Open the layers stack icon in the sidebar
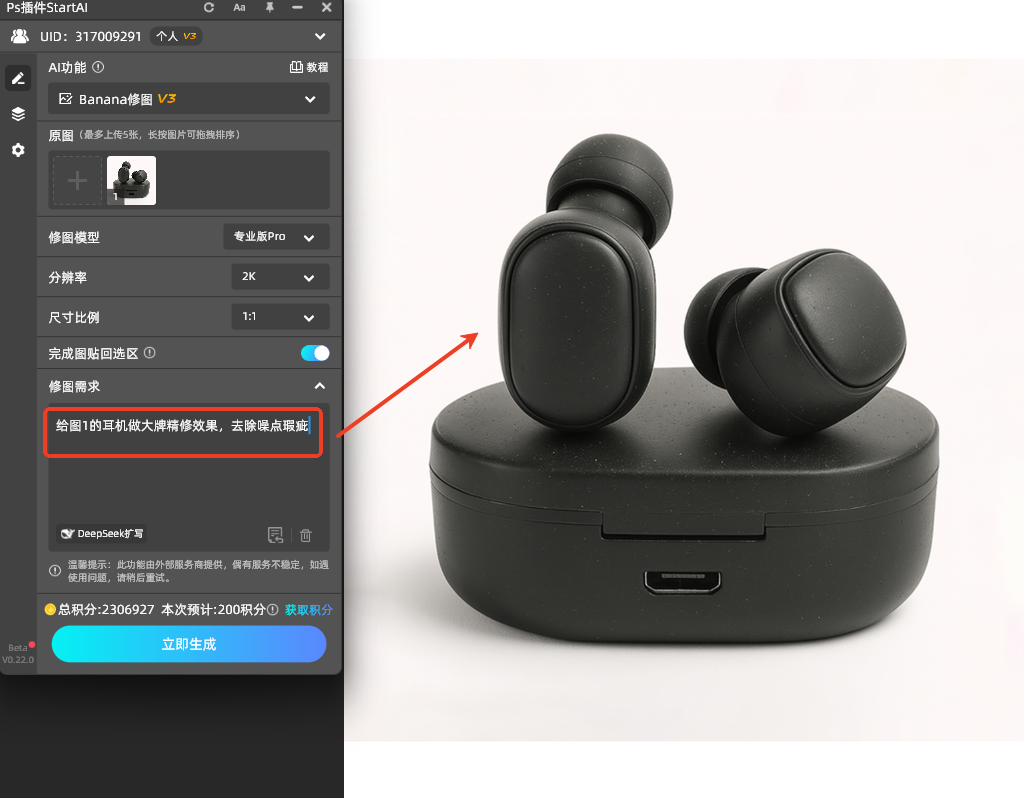The image size is (1024, 798). tap(18, 114)
